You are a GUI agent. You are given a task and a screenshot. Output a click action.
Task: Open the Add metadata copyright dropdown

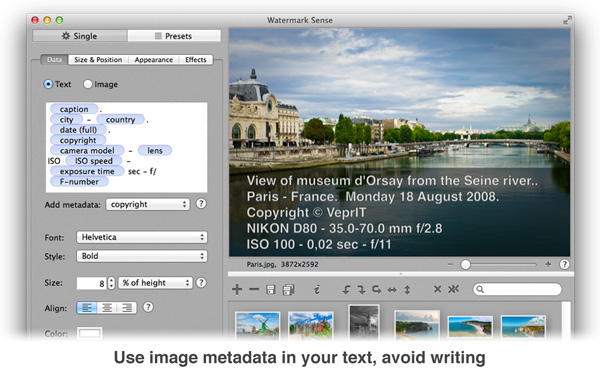coord(148,204)
